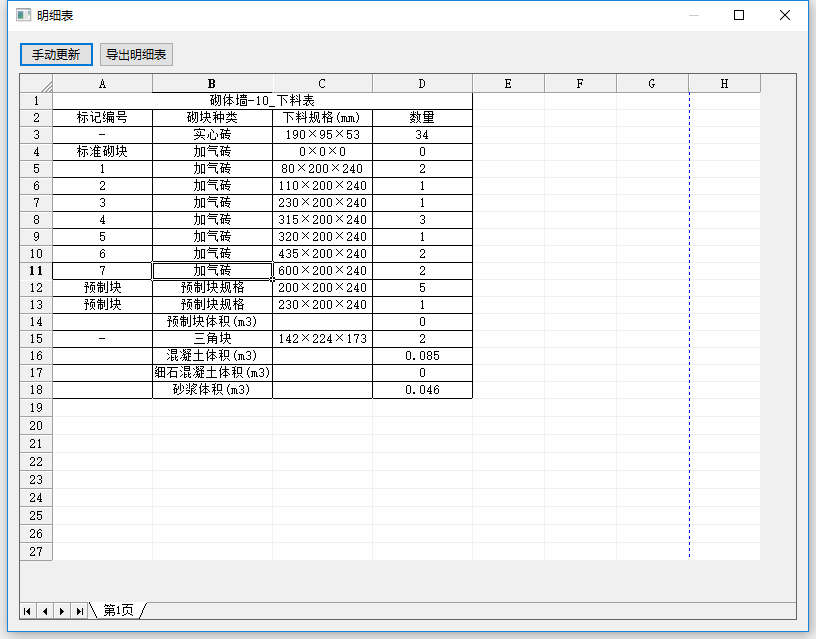The height and width of the screenshot is (639, 816).
Task: Click the 下料规格(mm) header cell
Action: point(322,118)
